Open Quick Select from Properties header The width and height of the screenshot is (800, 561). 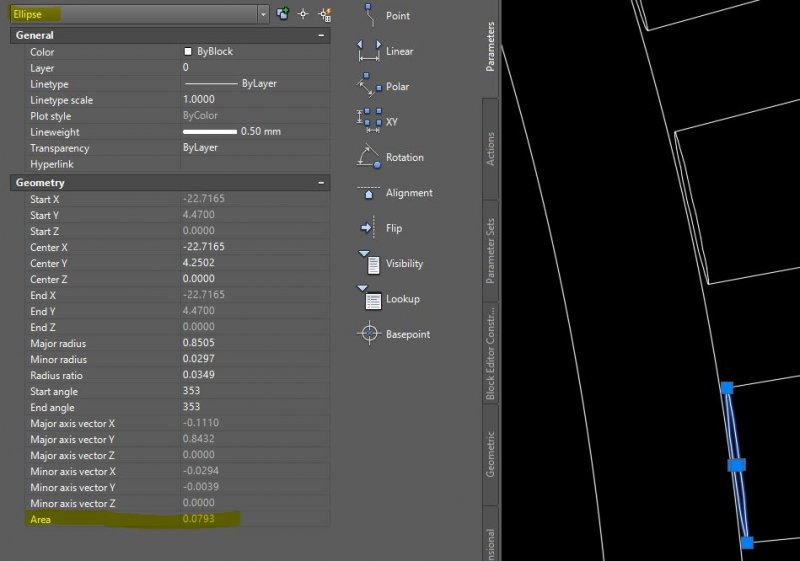(323, 14)
